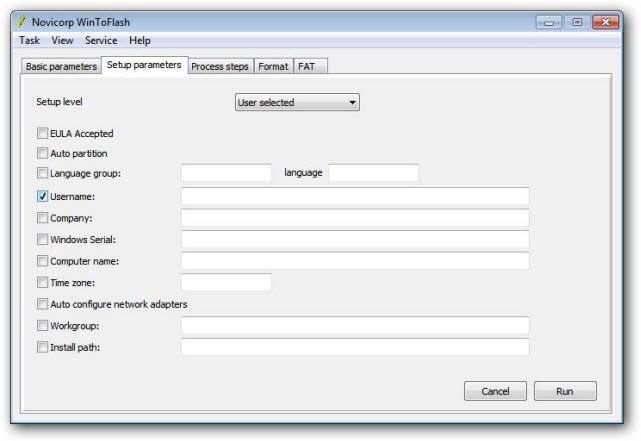Uncheck the Username checkbox
641x441 pixels.
point(43,196)
